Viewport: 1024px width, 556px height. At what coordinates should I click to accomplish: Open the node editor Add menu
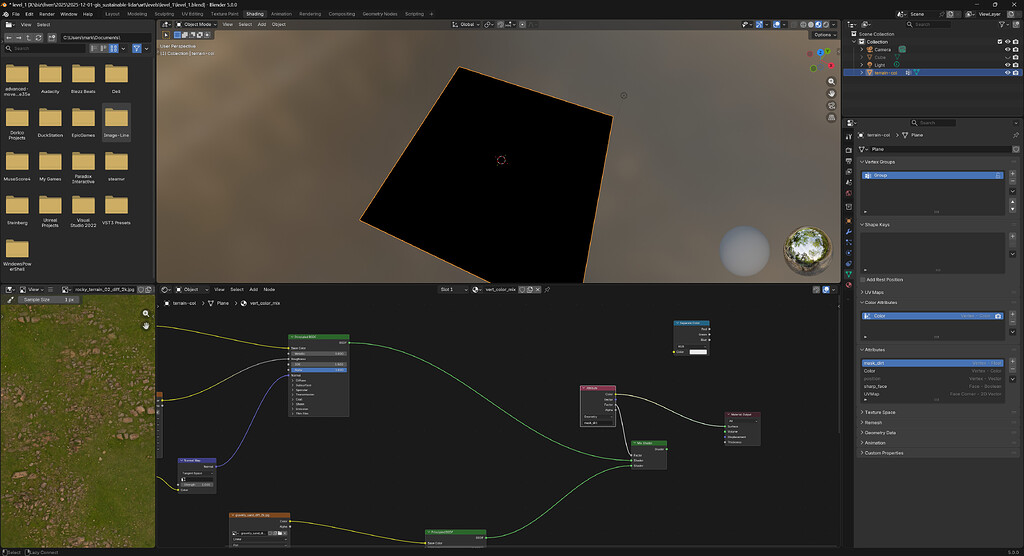pos(253,289)
